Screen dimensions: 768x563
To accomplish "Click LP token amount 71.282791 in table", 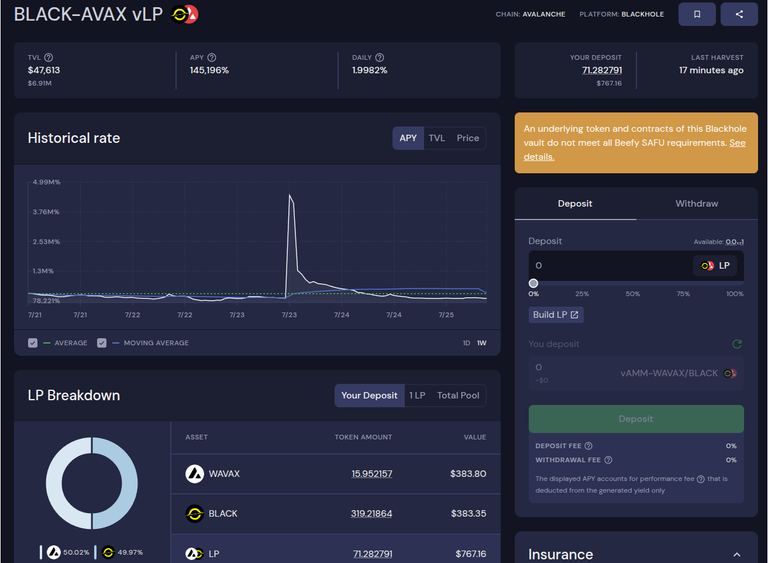I will [x=373, y=554].
